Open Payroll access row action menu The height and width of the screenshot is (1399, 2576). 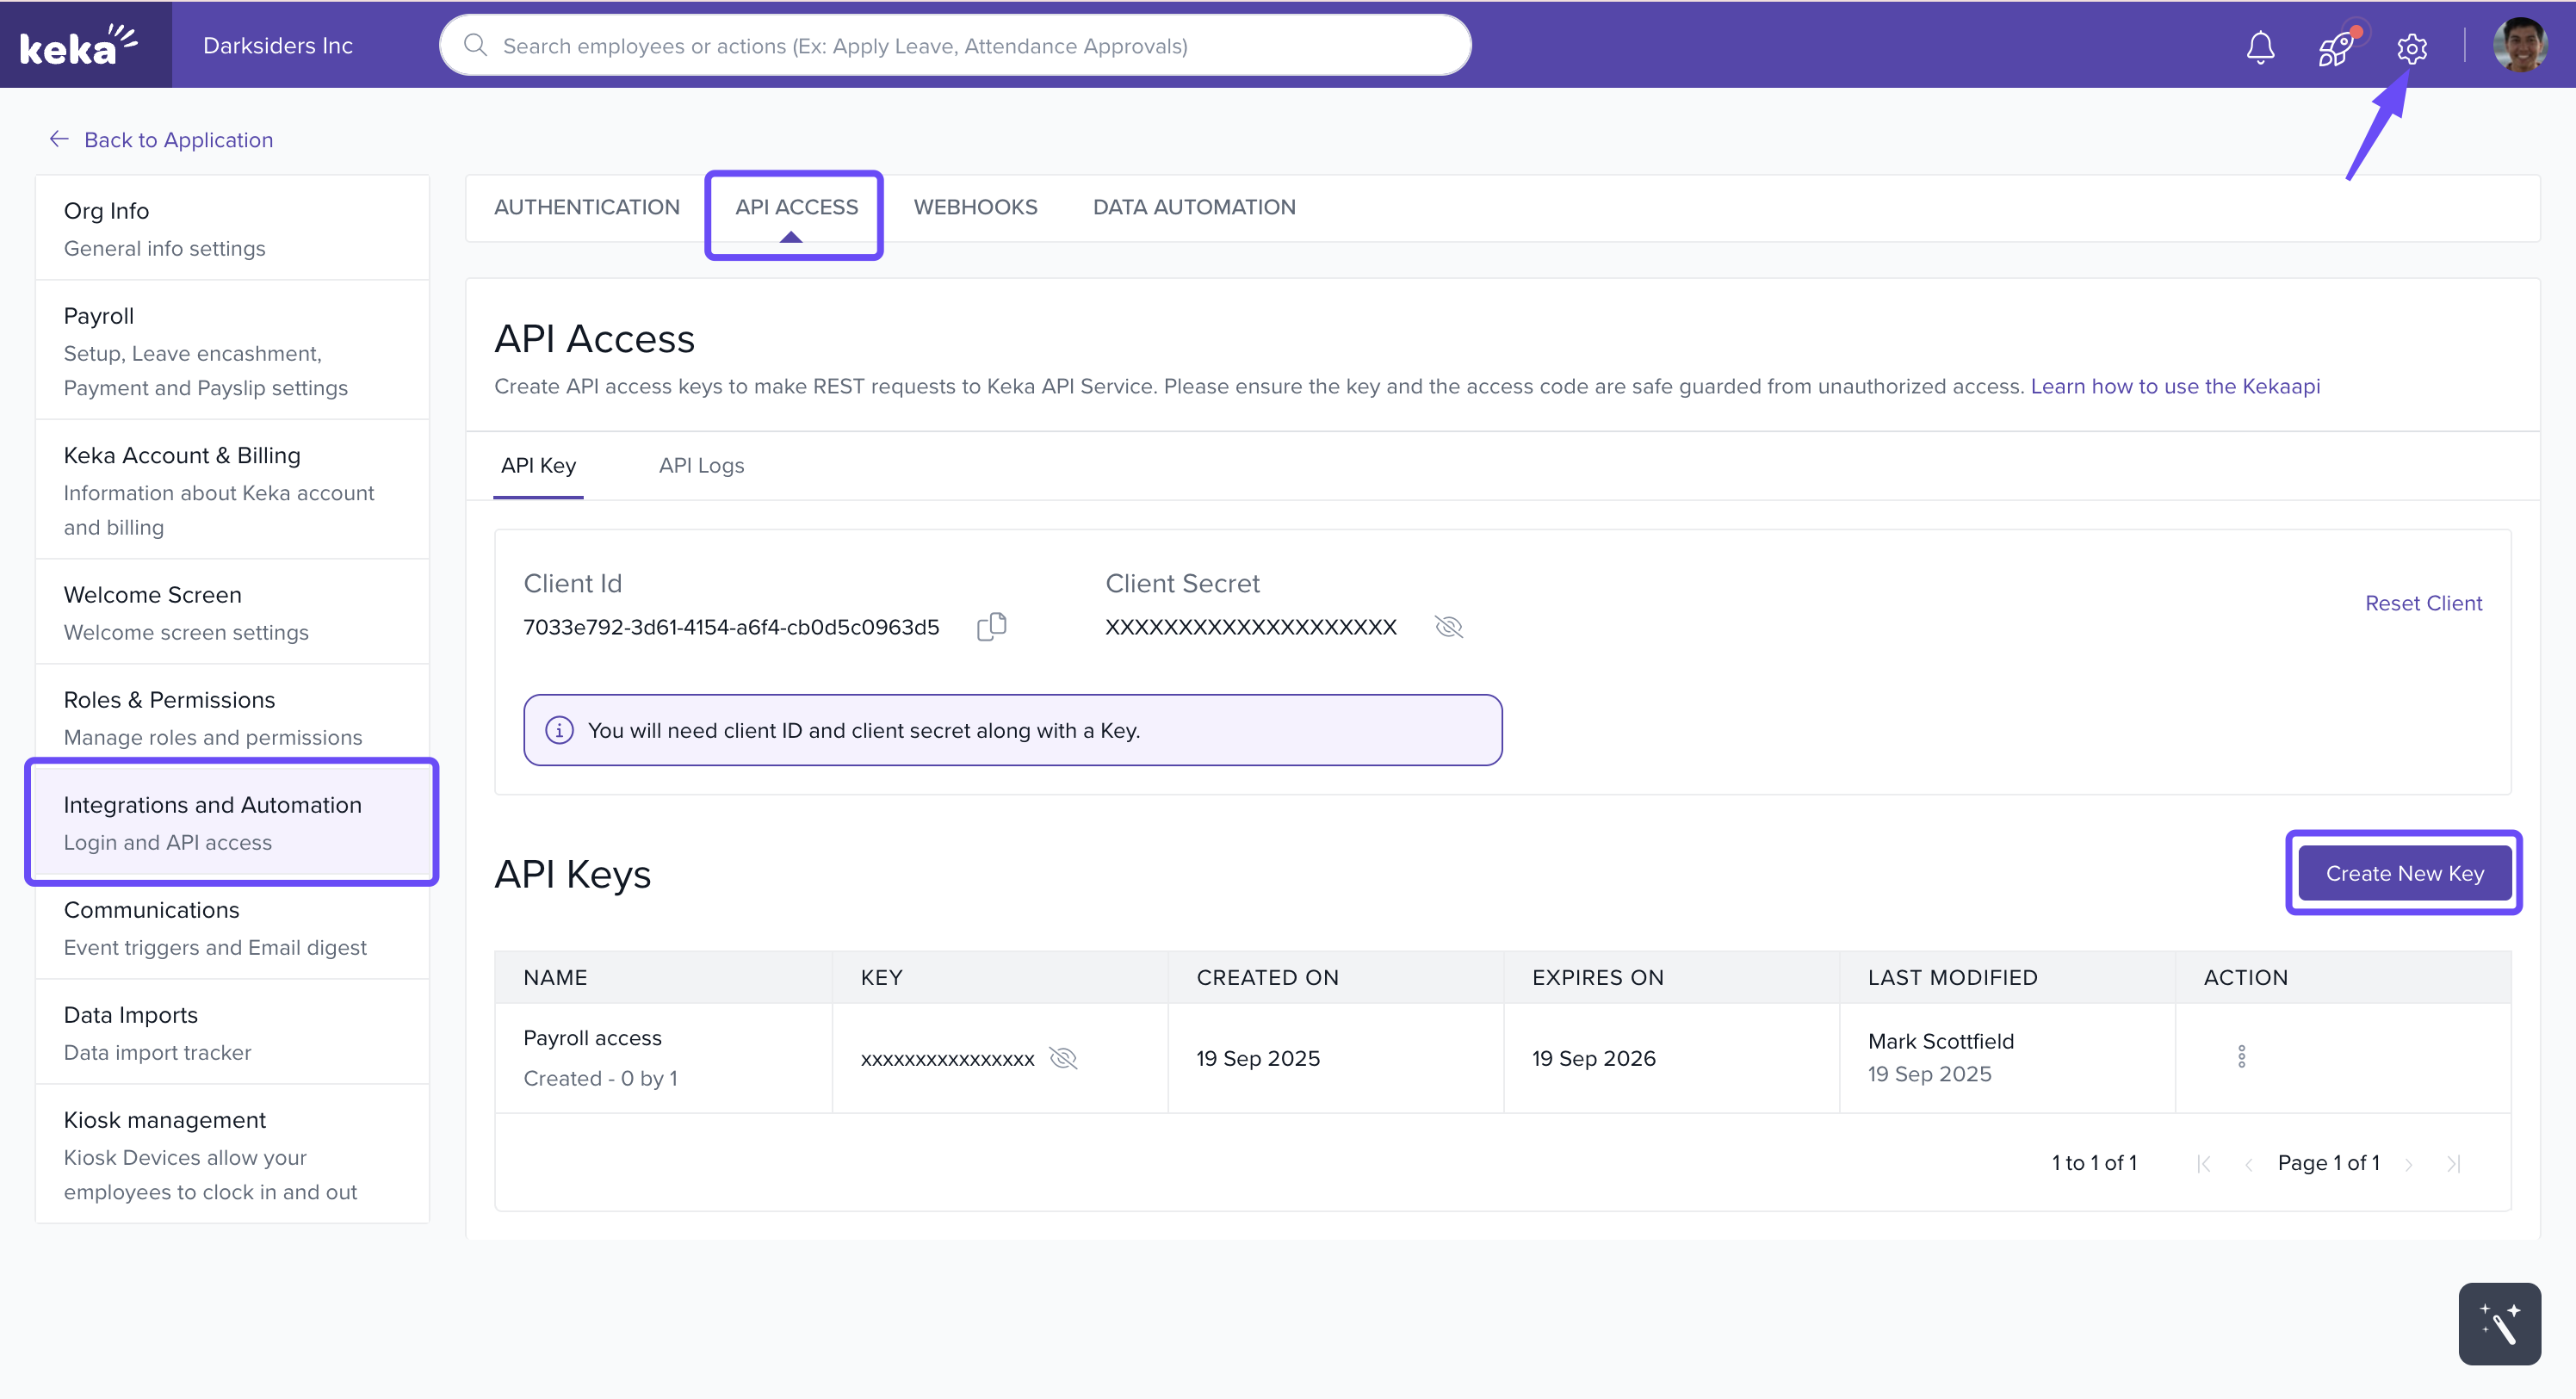2241,1057
